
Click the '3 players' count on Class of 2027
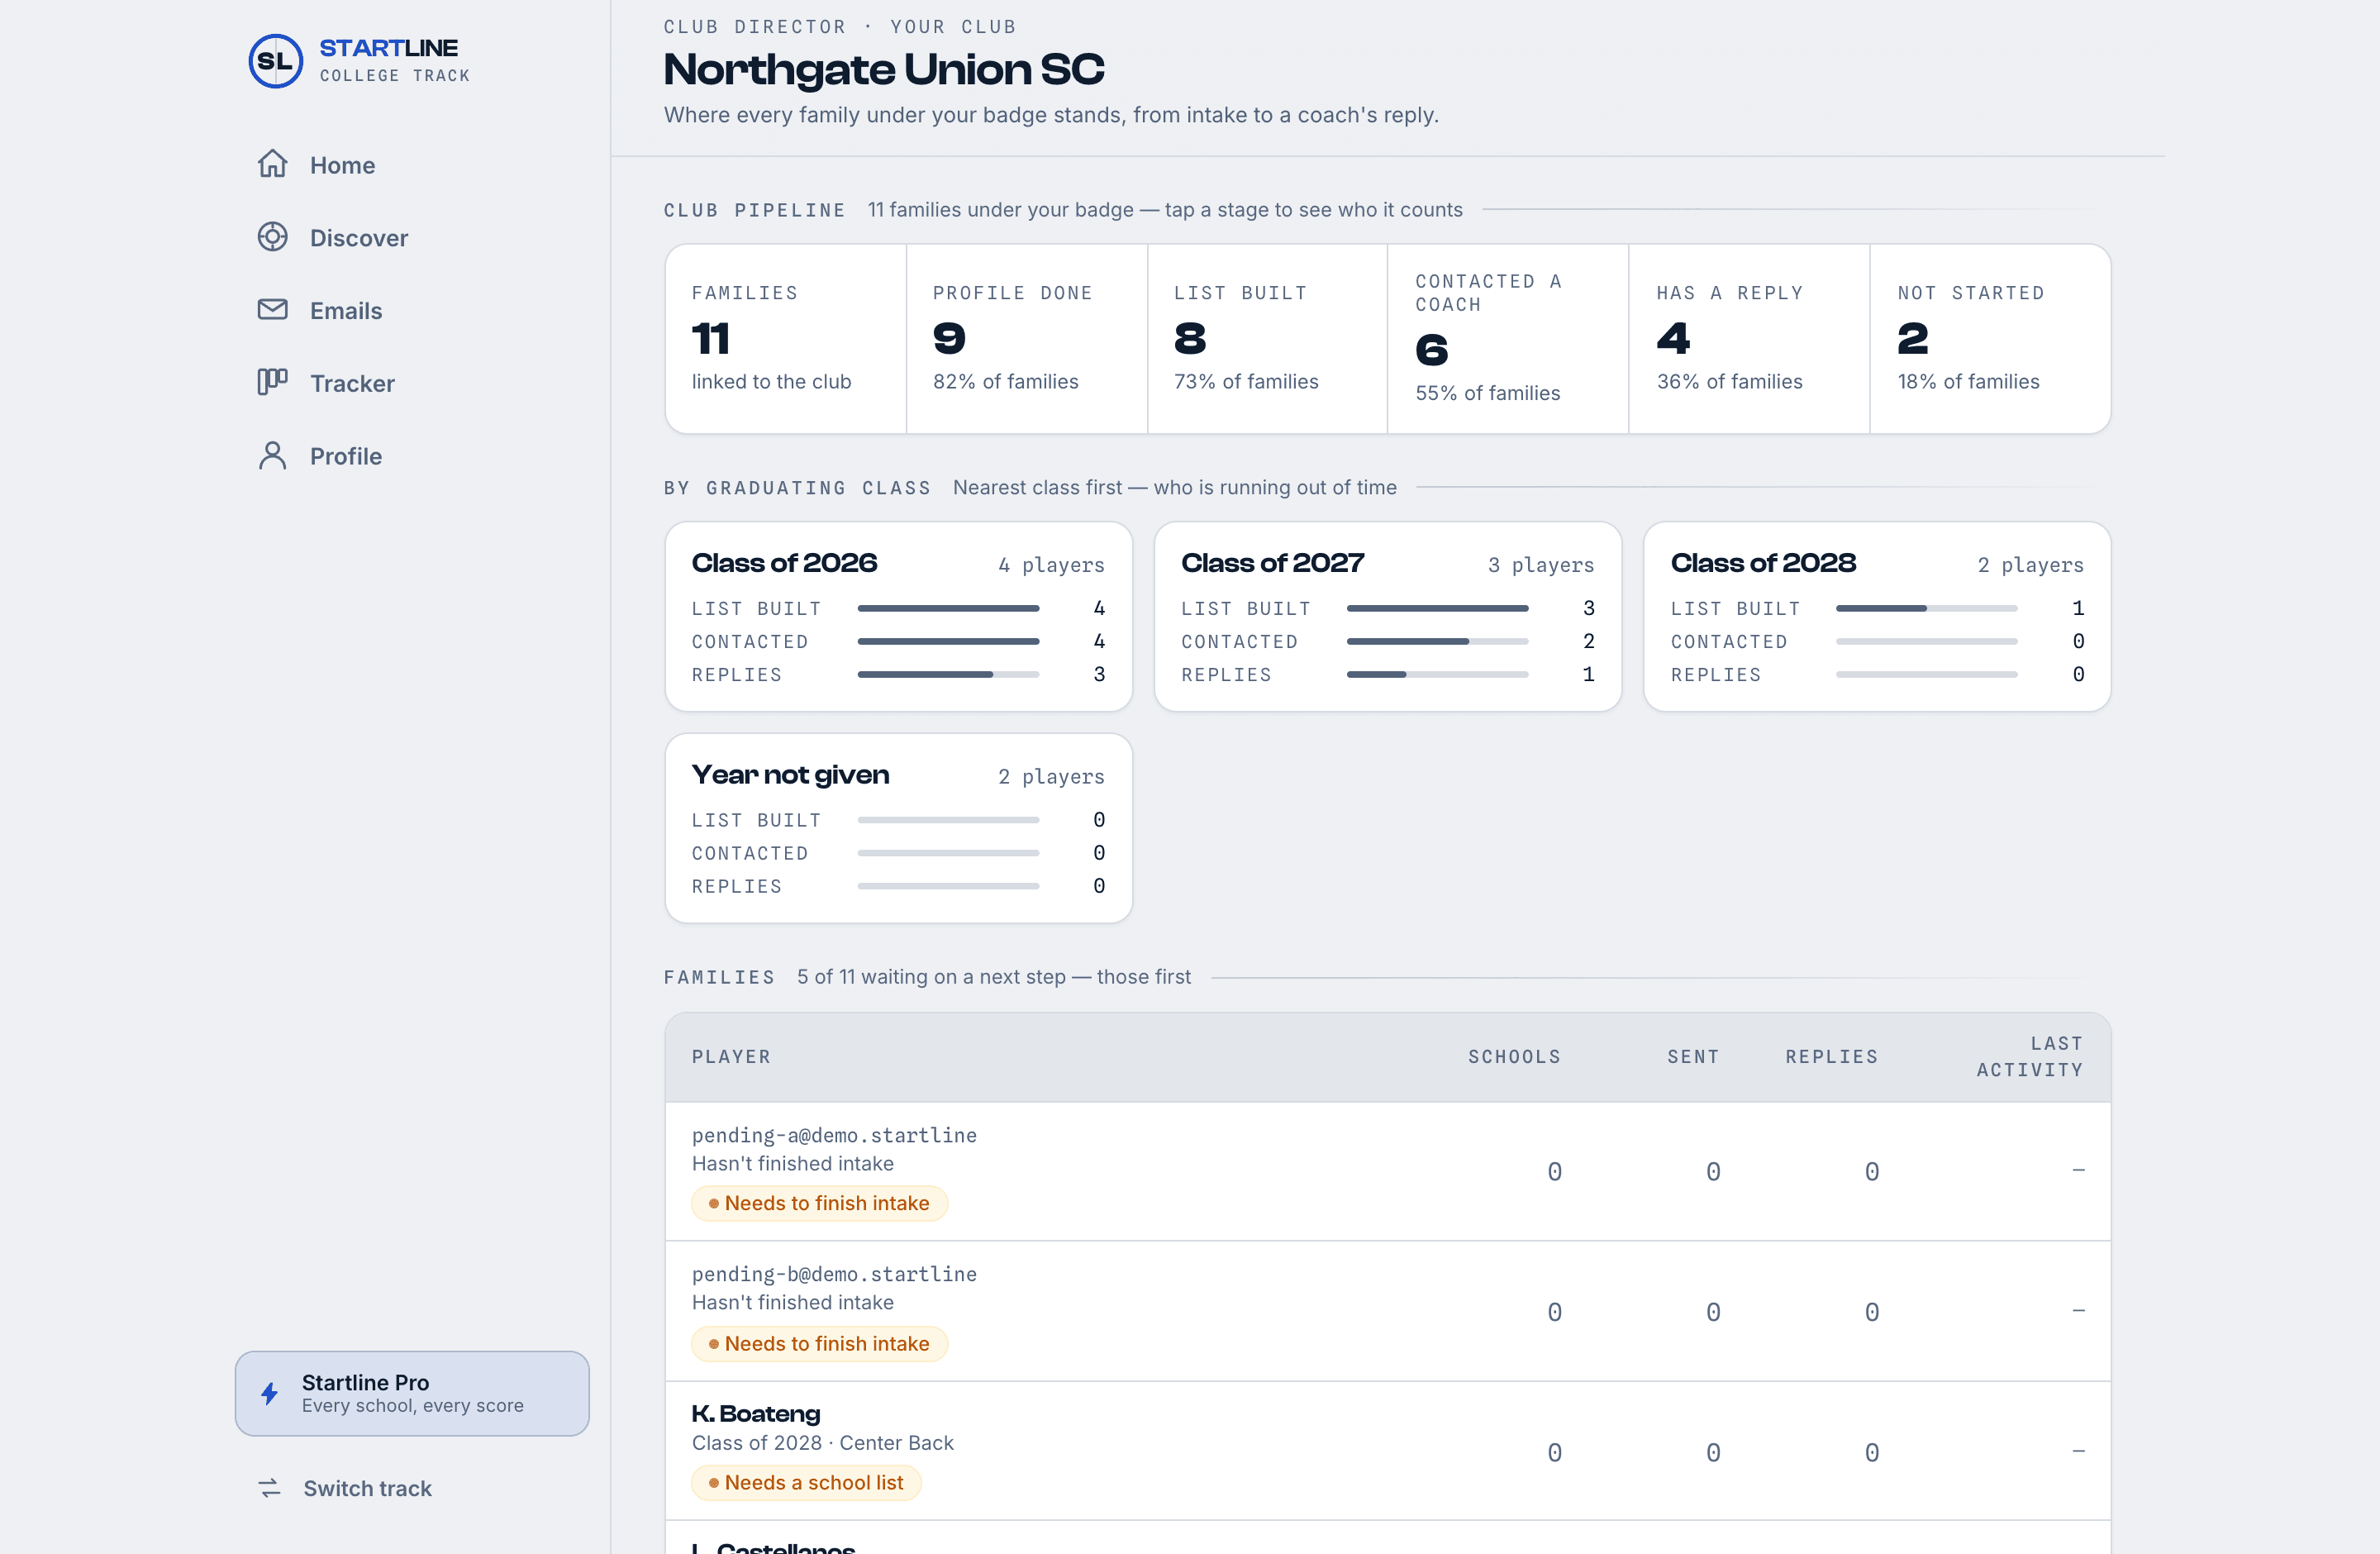(1541, 565)
